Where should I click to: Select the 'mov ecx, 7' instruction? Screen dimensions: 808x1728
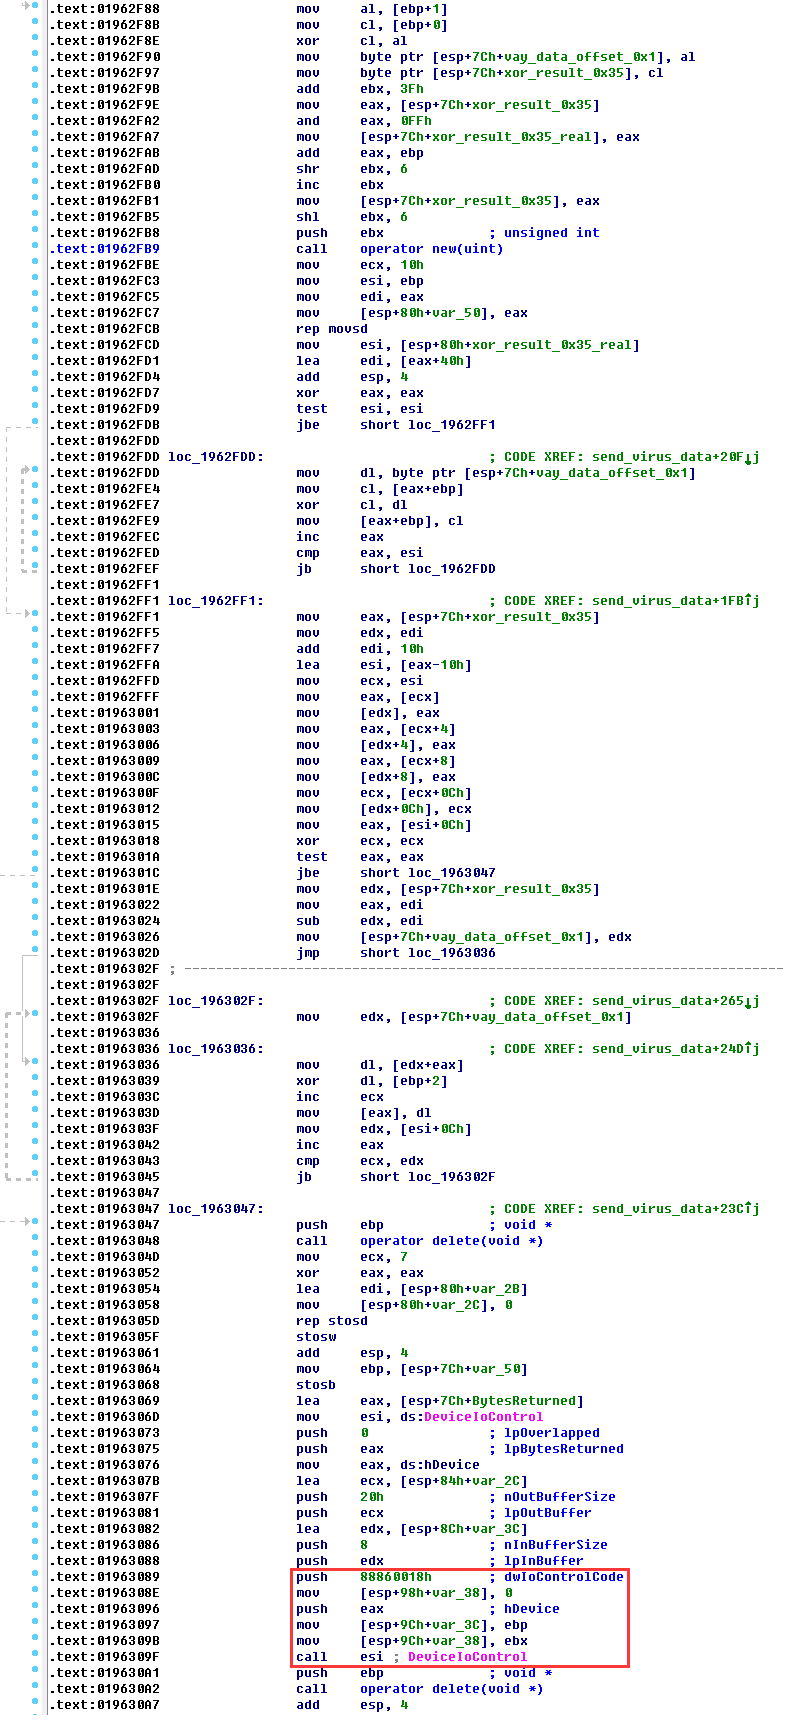(352, 1257)
